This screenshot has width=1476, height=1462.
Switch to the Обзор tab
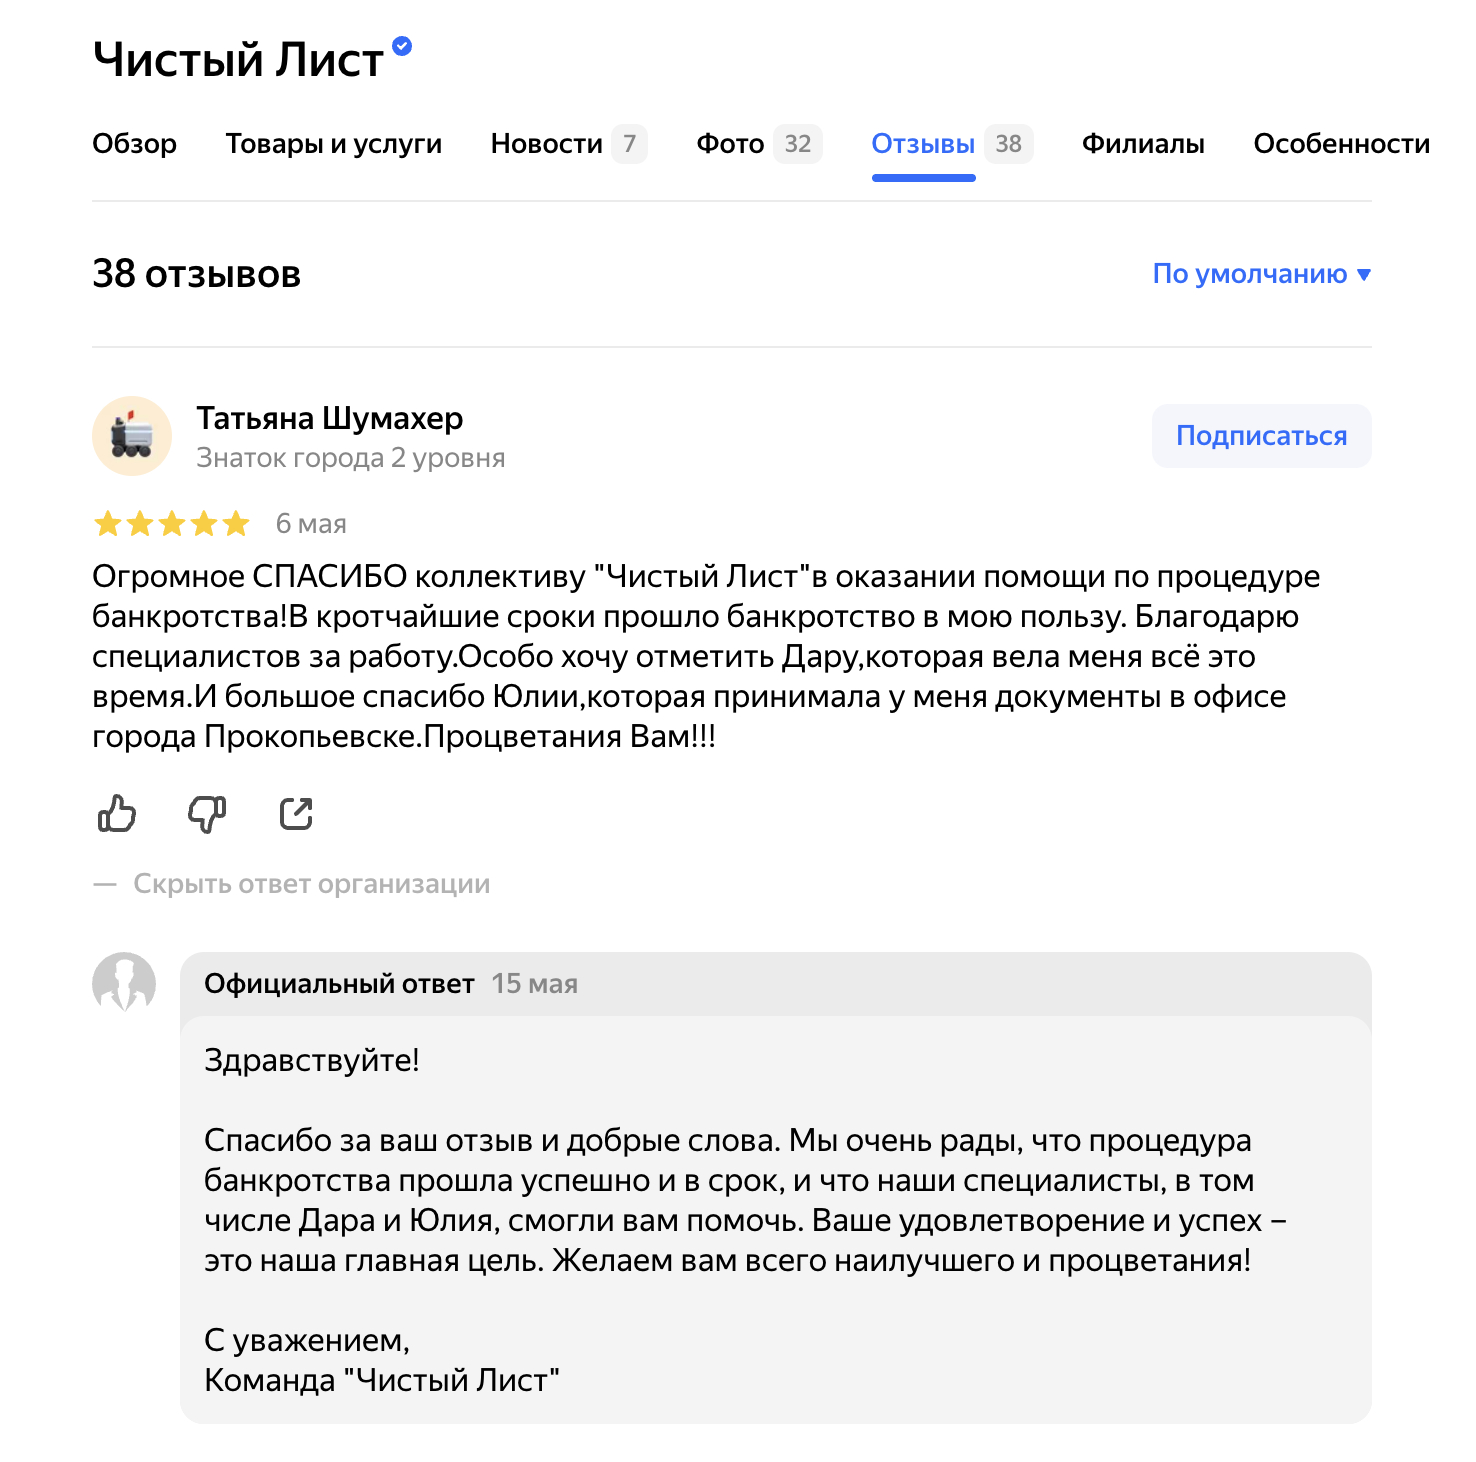pyautogui.click(x=134, y=144)
